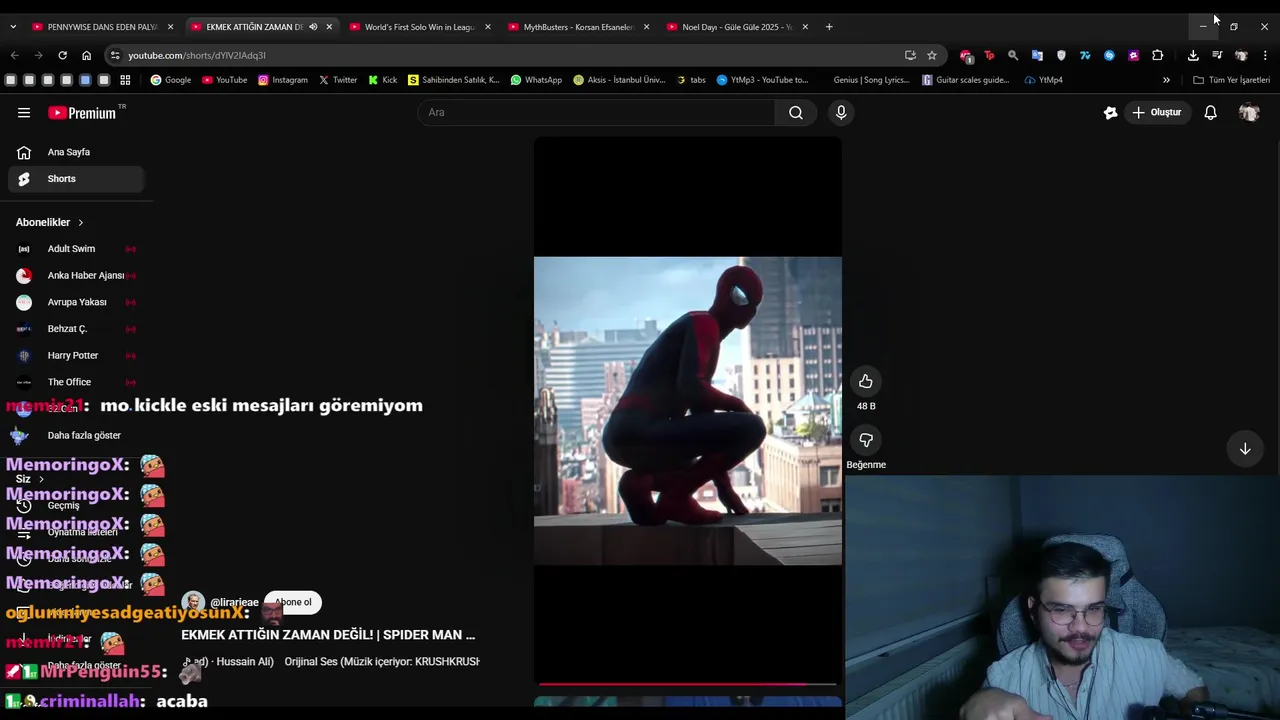1280x720 pixels.
Task: Open the Orijinal Ses music link
Action: (382, 662)
